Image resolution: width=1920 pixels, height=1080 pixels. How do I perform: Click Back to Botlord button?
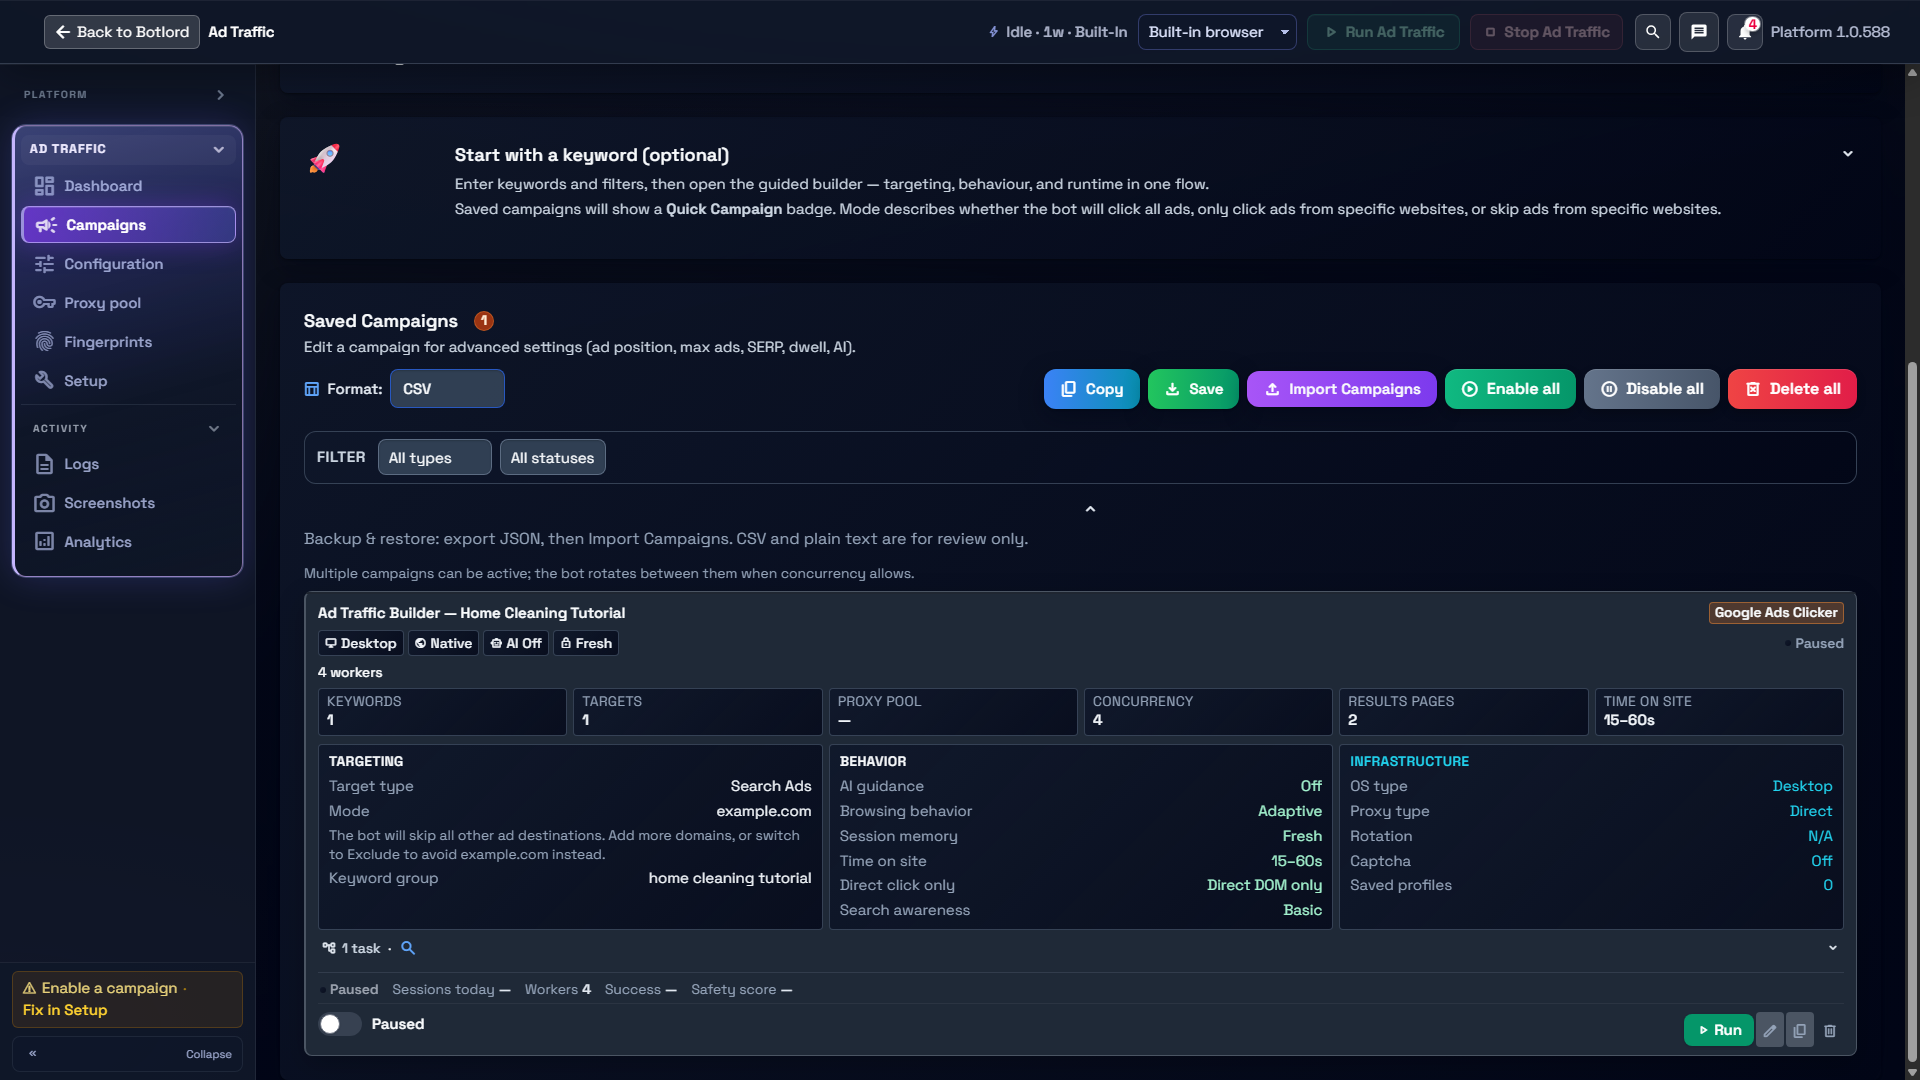[122, 32]
